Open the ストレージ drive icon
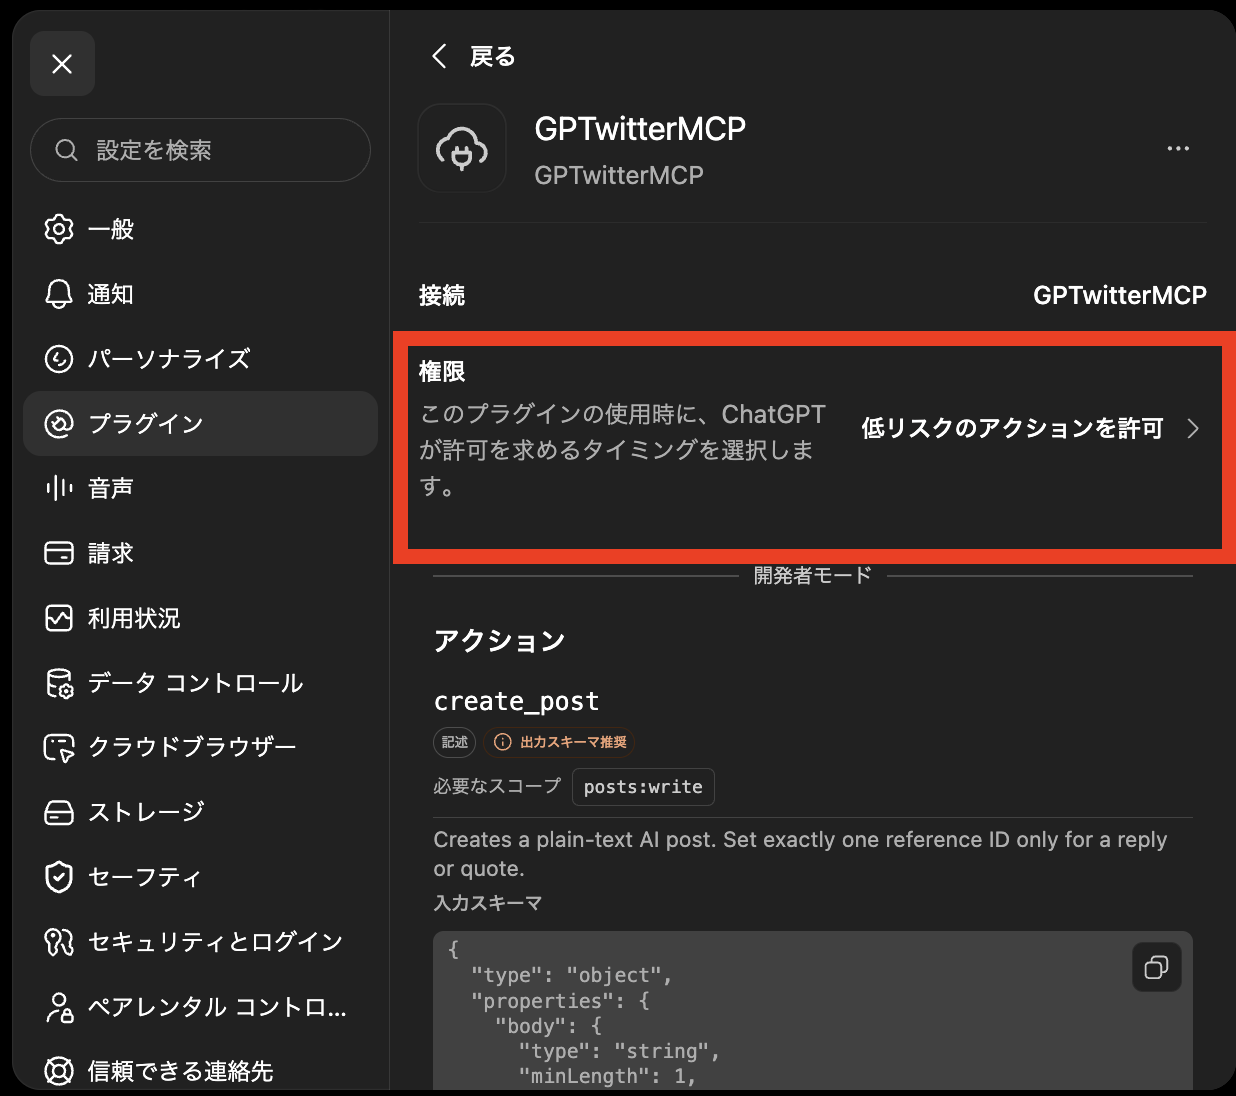The image size is (1236, 1096). [59, 812]
